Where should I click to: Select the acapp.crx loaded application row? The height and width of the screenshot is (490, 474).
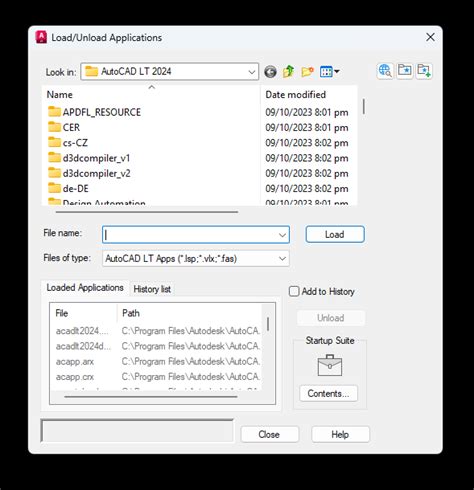coord(157,377)
